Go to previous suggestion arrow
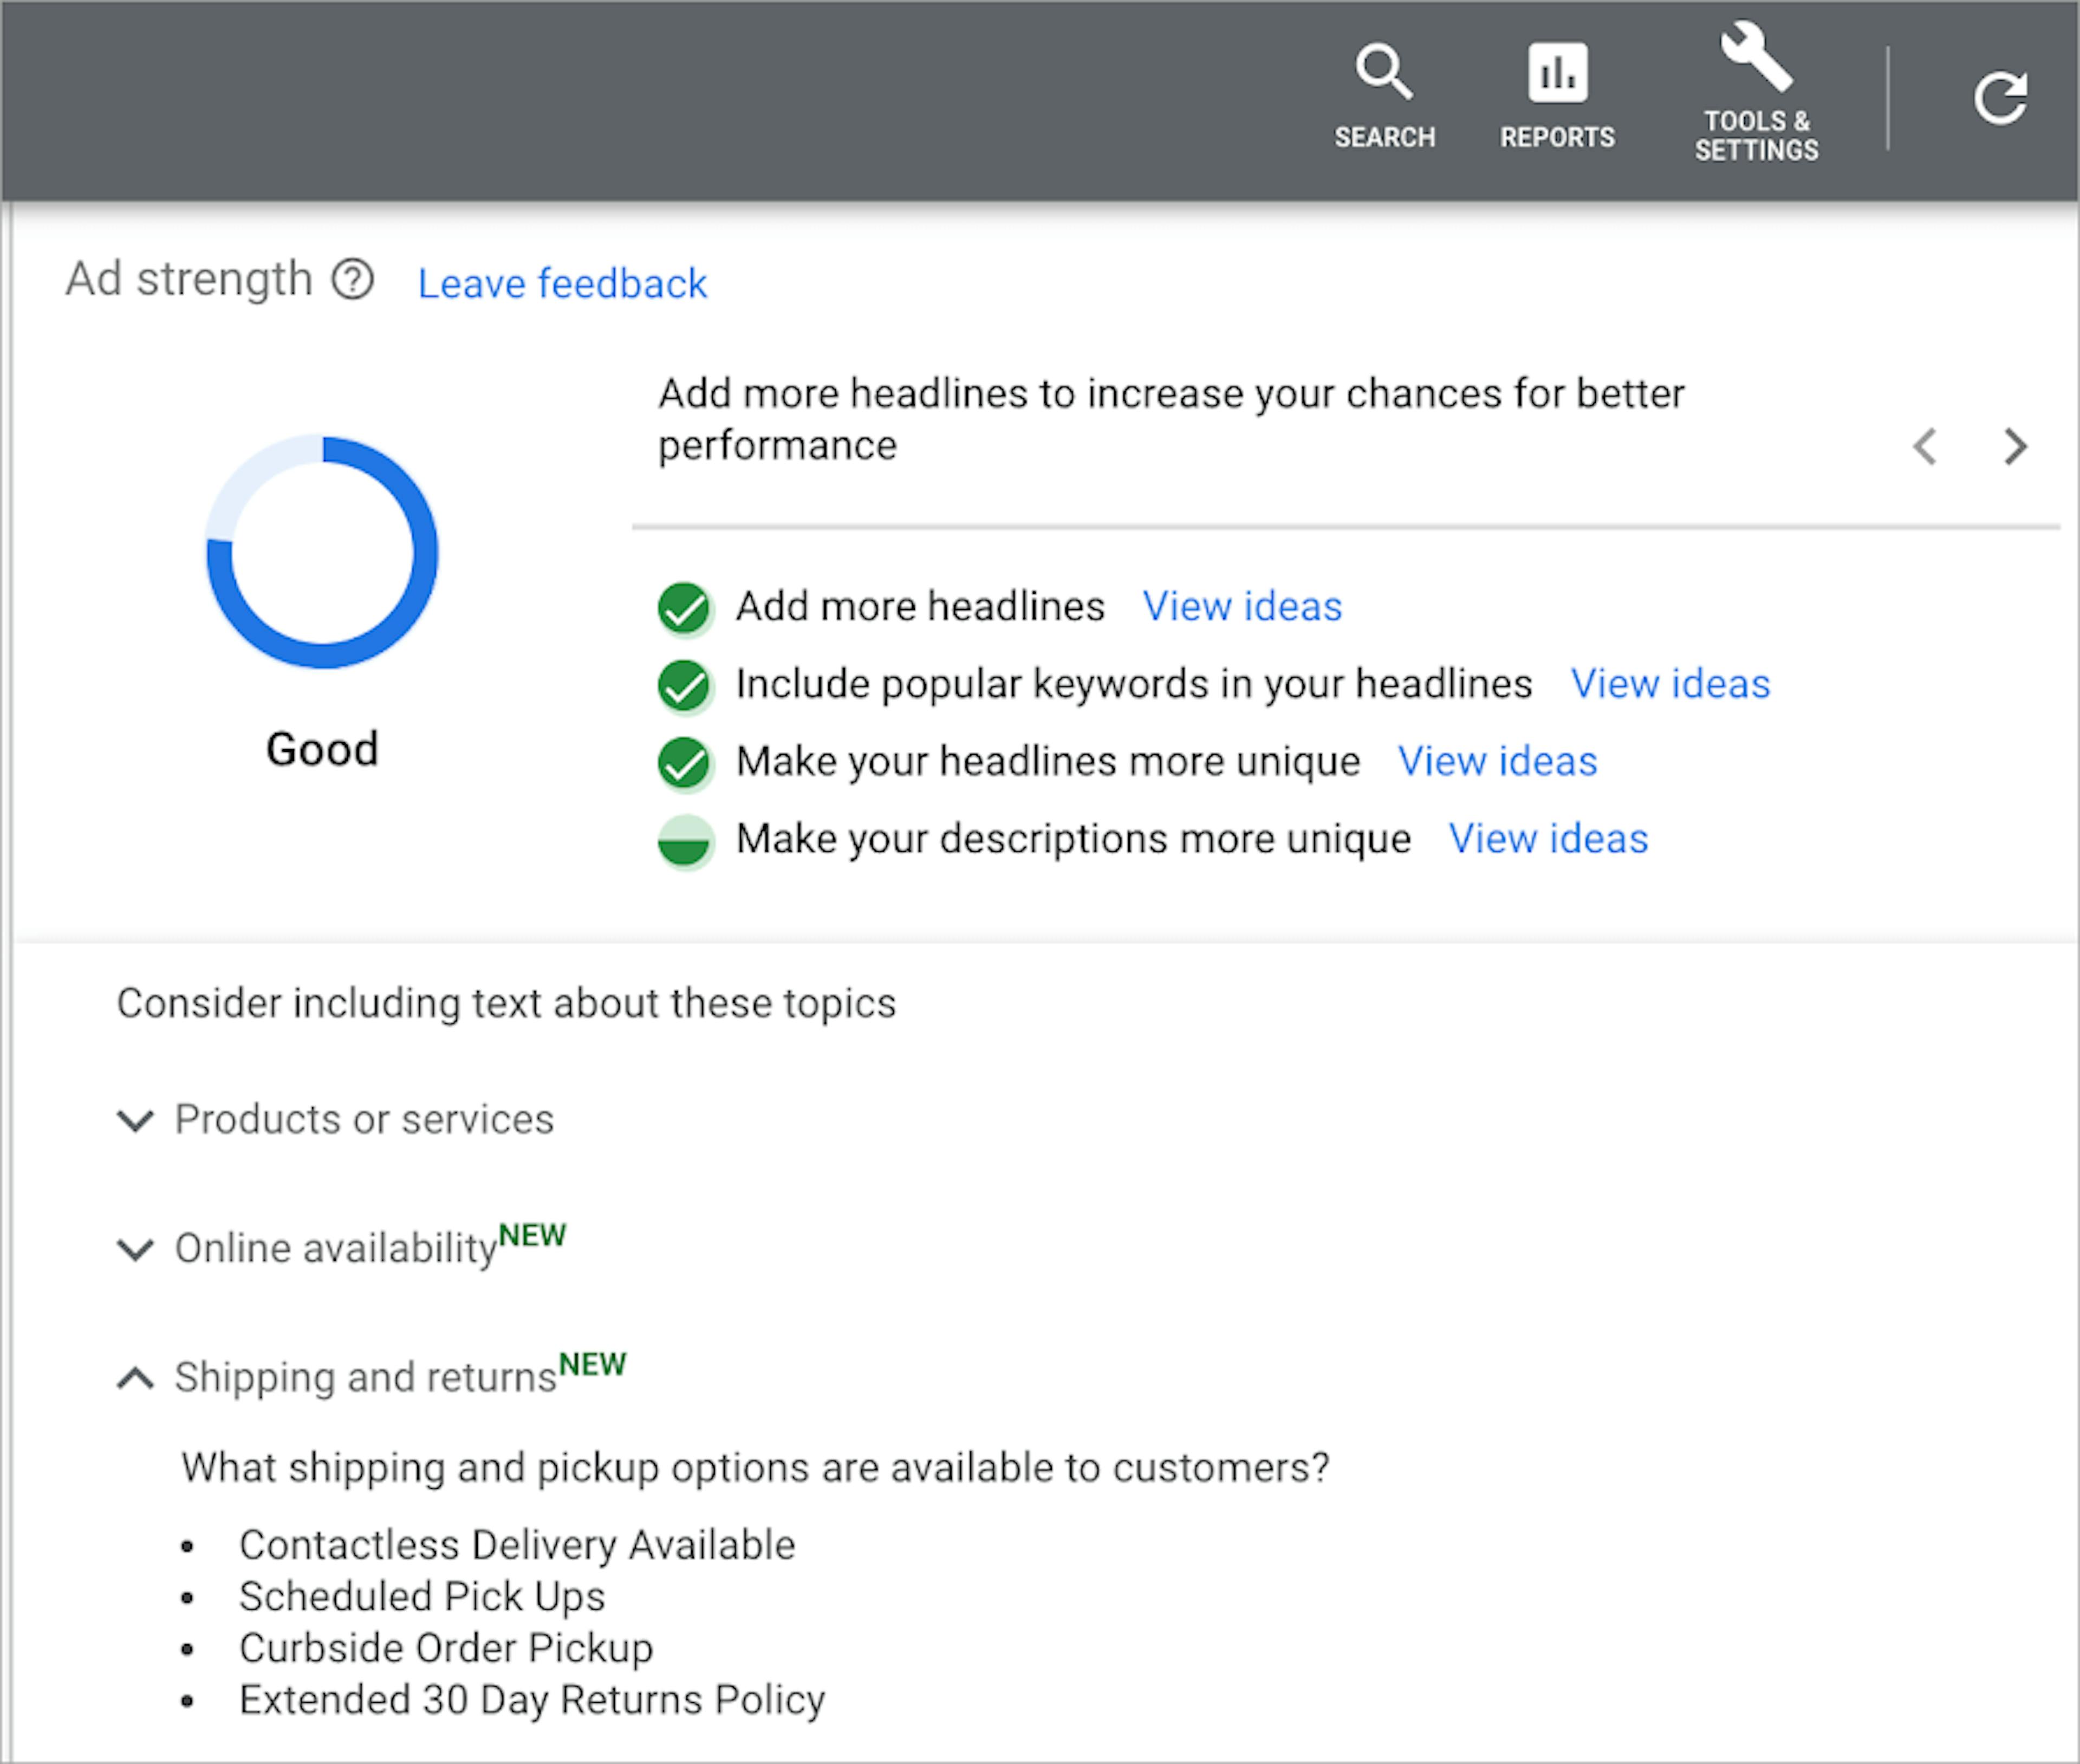 coord(1925,446)
